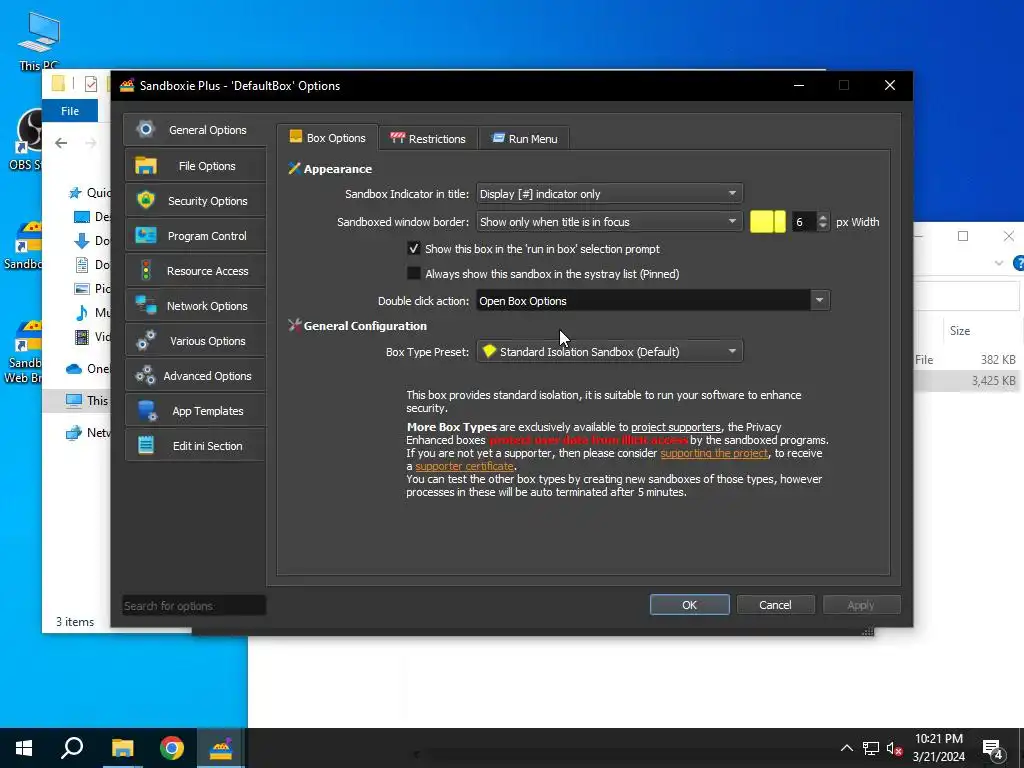Decrease border px width with down arrow
This screenshot has width=1024, height=768.
tap(823, 227)
